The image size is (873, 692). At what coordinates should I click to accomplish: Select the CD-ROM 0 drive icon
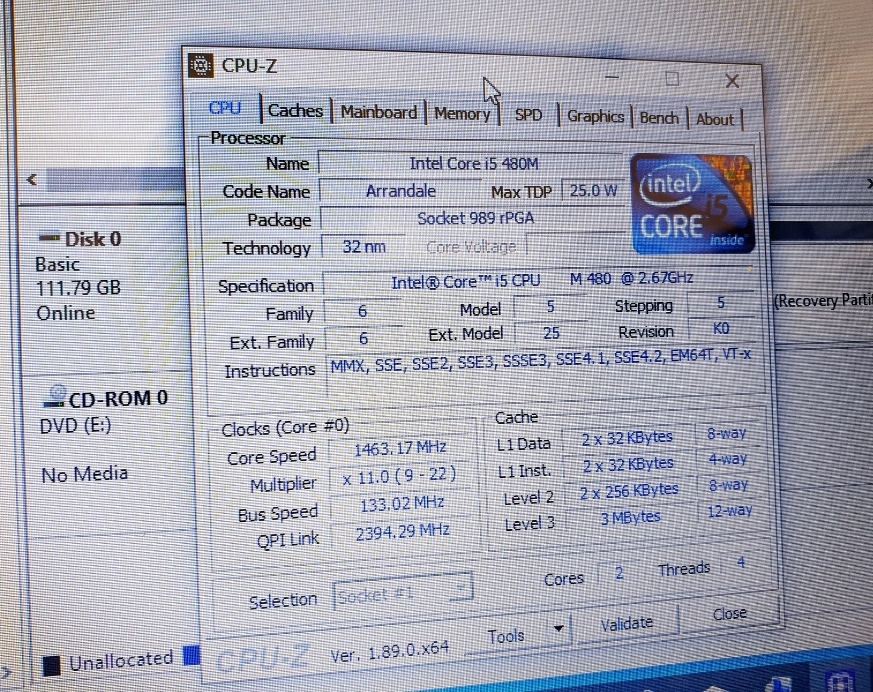[x=55, y=397]
